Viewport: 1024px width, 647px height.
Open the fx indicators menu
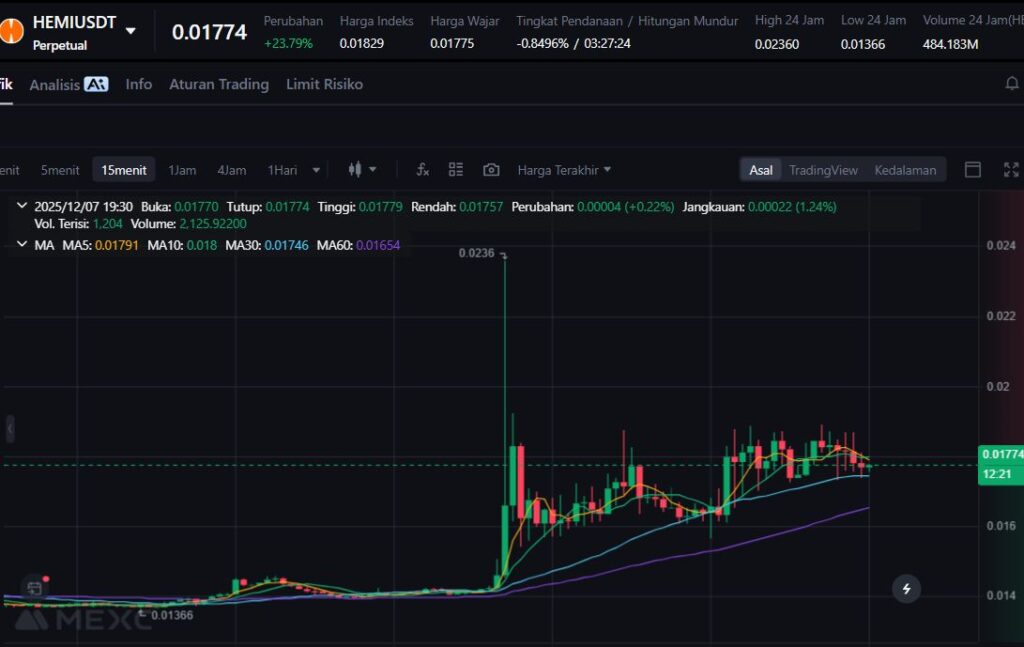click(423, 170)
